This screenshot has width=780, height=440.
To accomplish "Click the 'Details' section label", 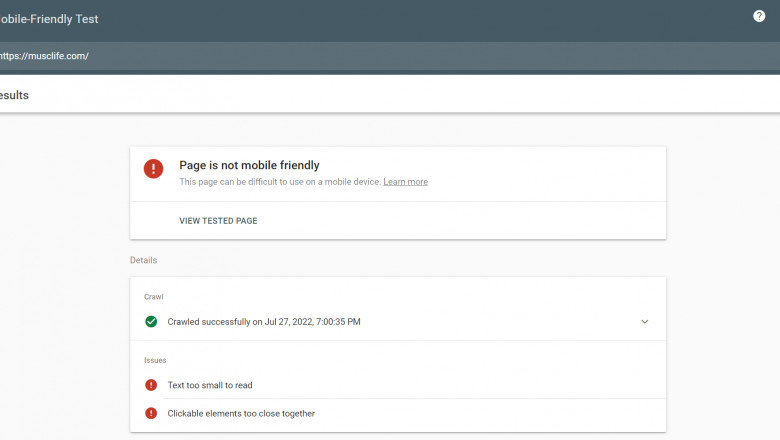I will click(143, 260).
